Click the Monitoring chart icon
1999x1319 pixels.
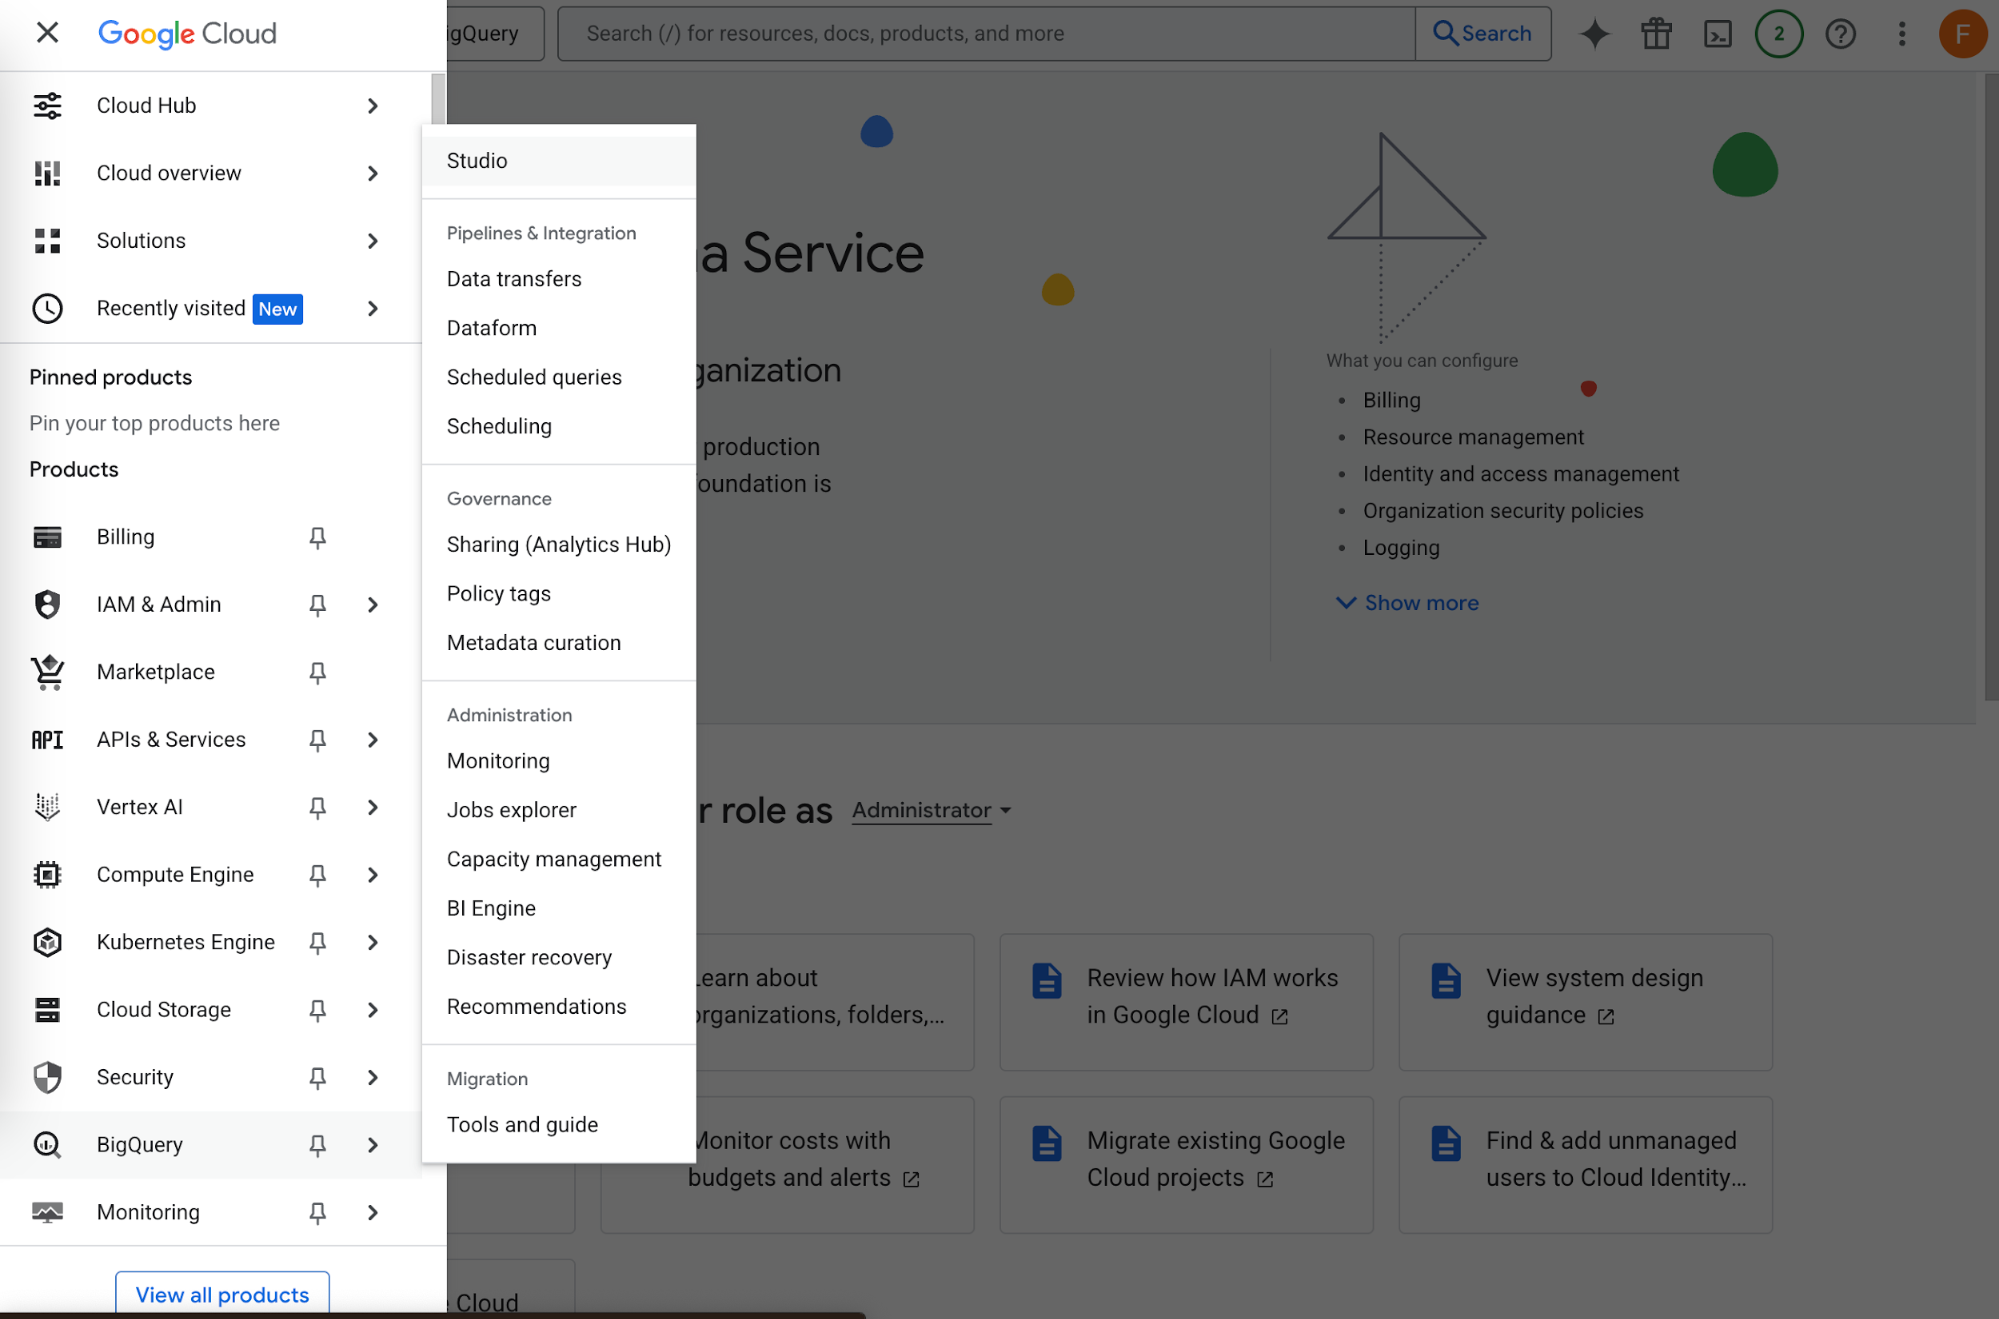pyautogui.click(x=47, y=1212)
